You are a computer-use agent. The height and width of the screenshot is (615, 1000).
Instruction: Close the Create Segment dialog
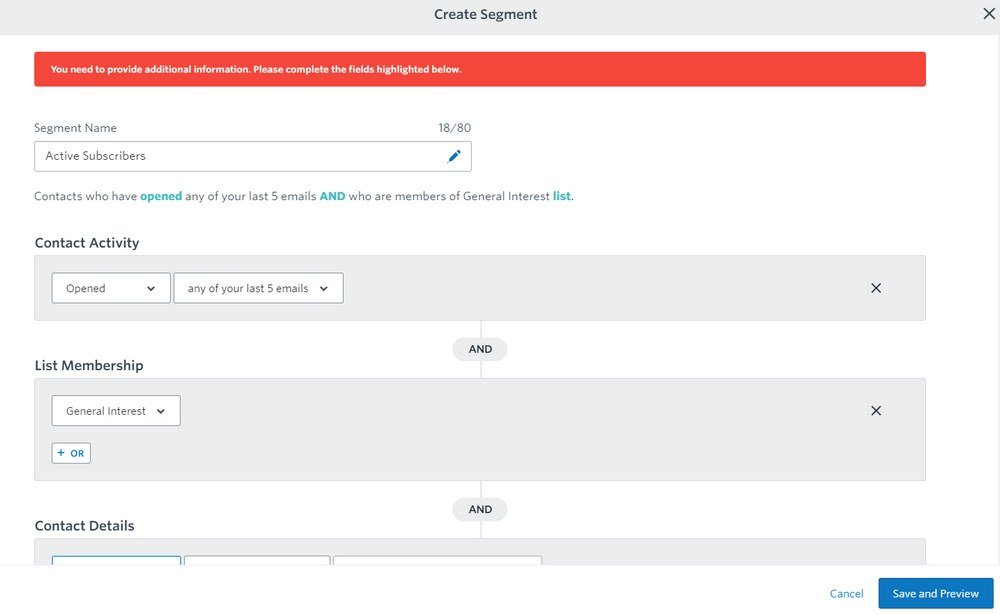click(989, 14)
